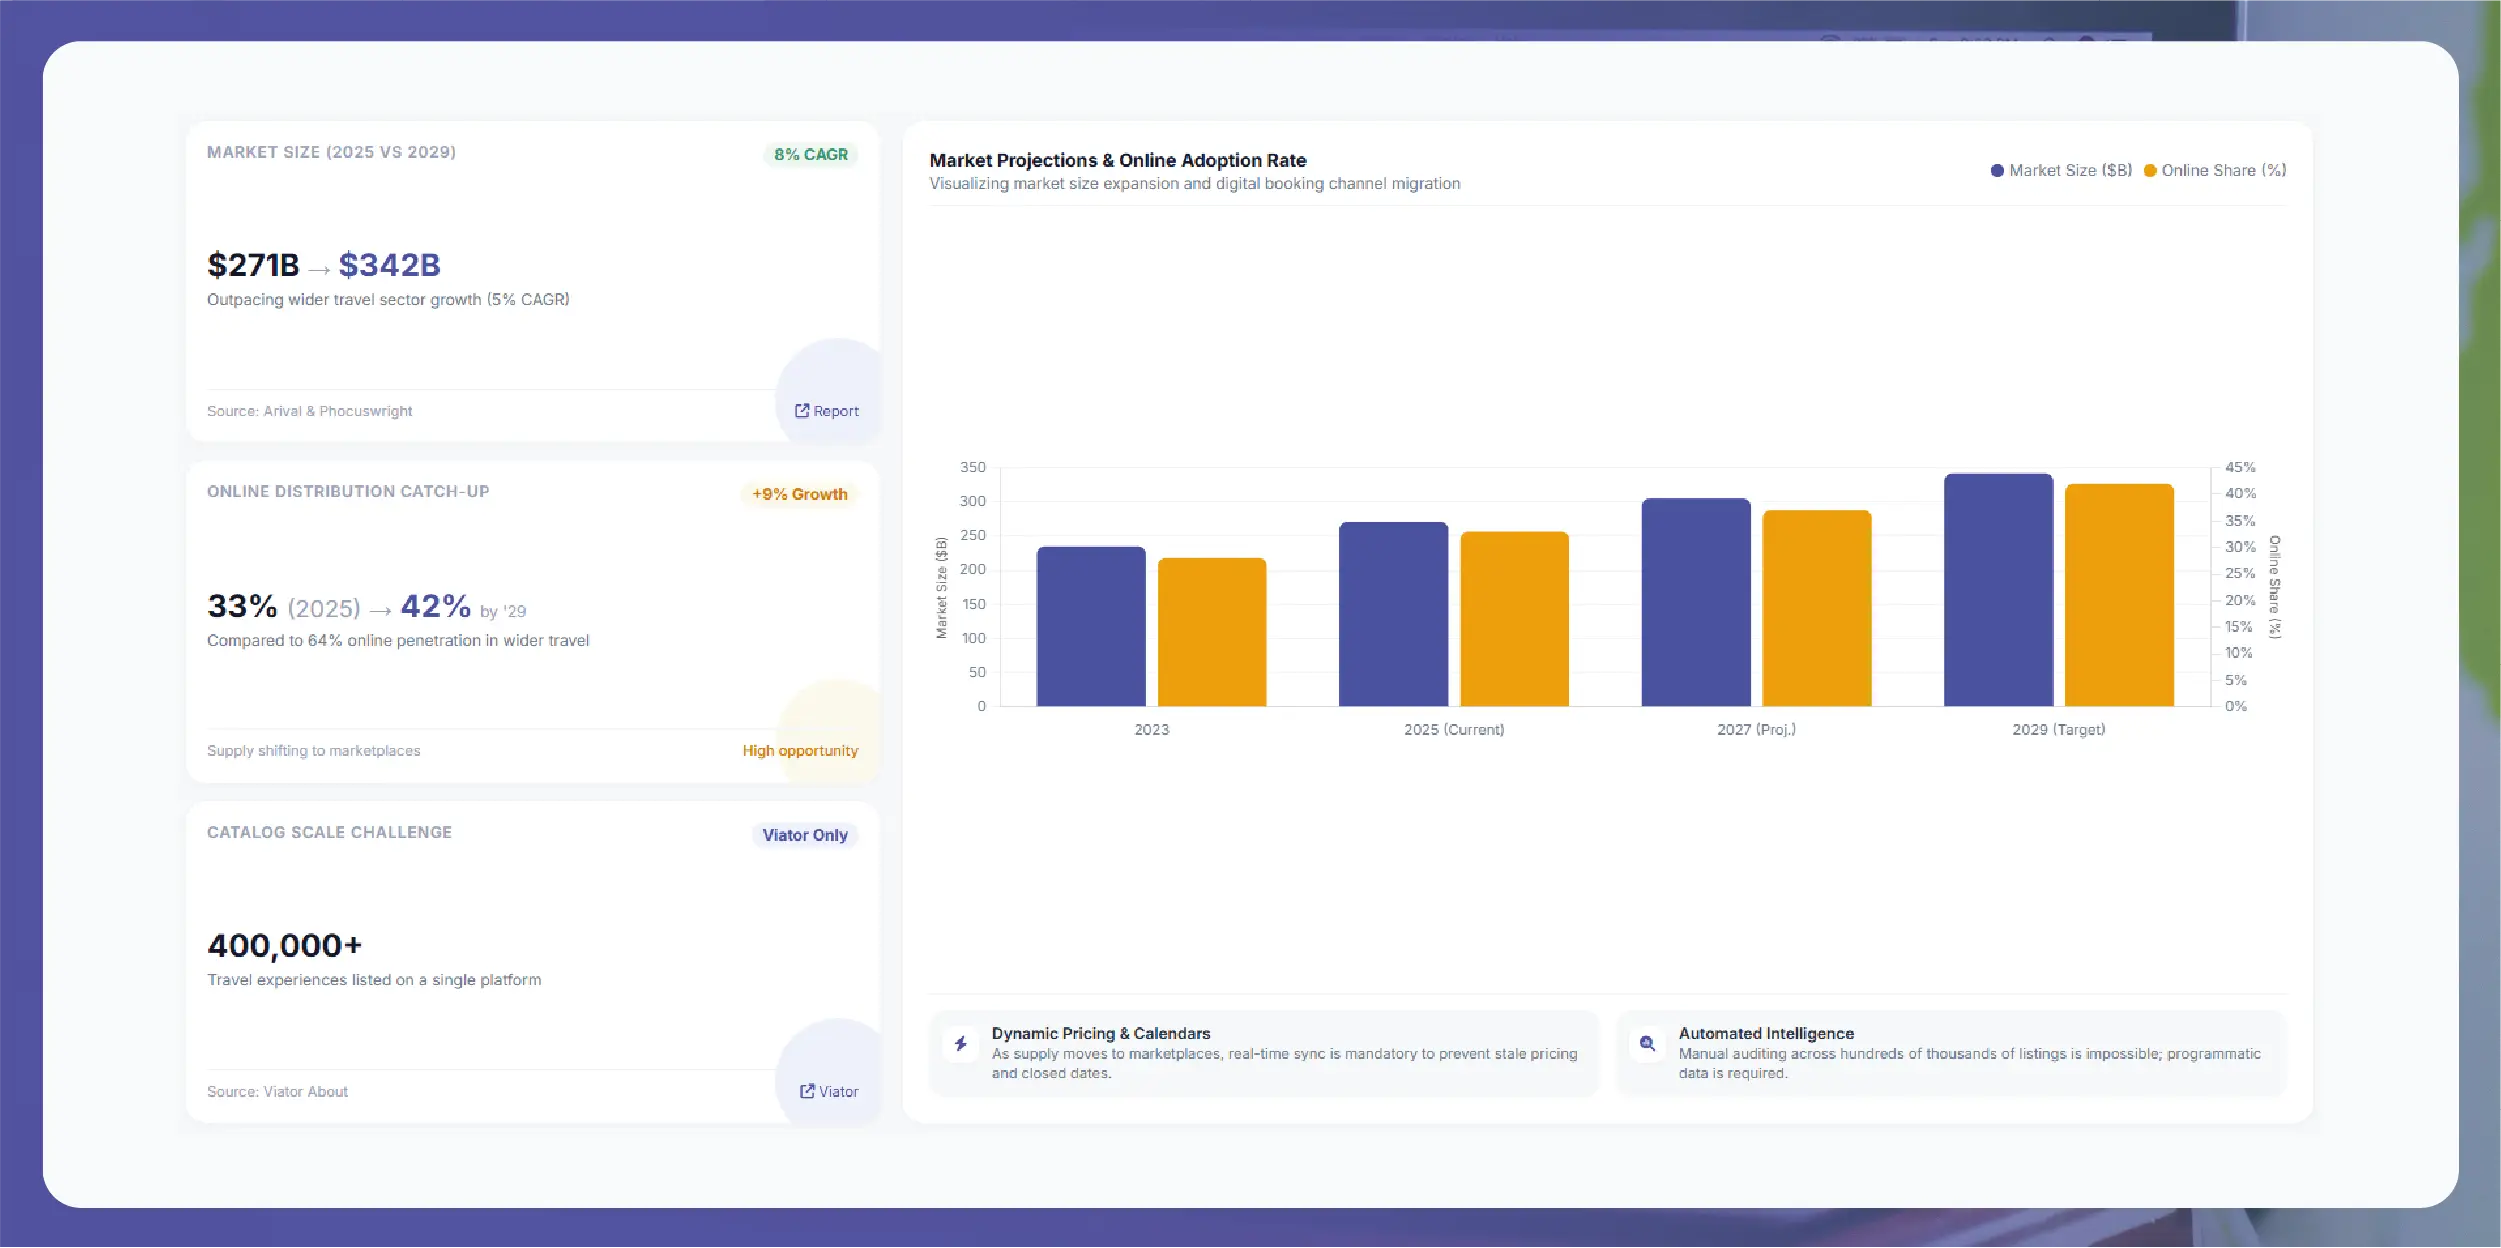
Task: Select the 2025 (Current) orange bar
Action: click(1514, 619)
